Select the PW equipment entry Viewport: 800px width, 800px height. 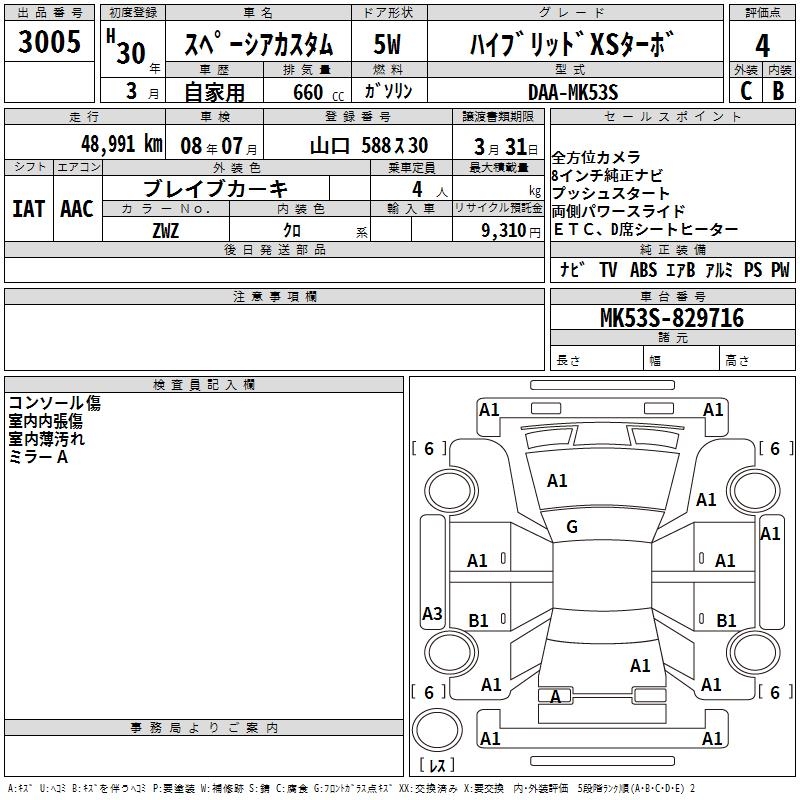pos(780,269)
